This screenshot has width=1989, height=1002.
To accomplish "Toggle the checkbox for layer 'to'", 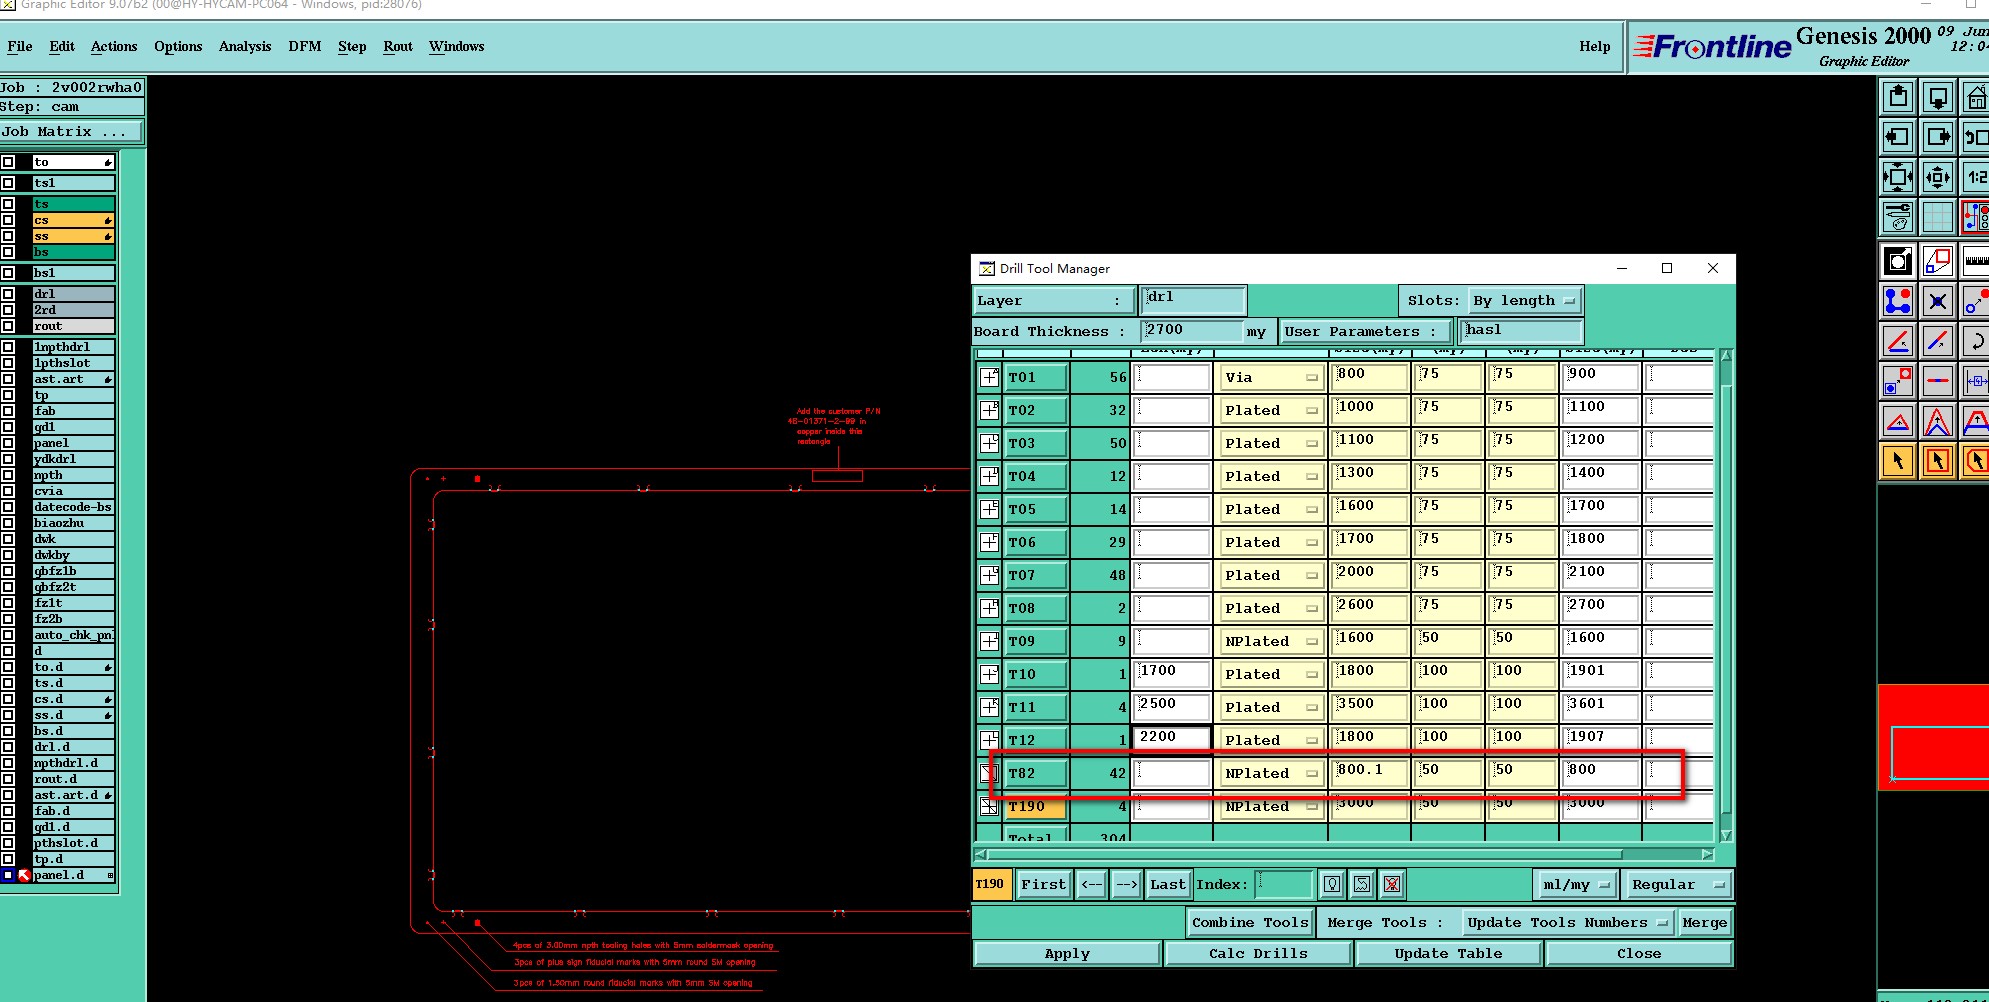I will 8,162.
